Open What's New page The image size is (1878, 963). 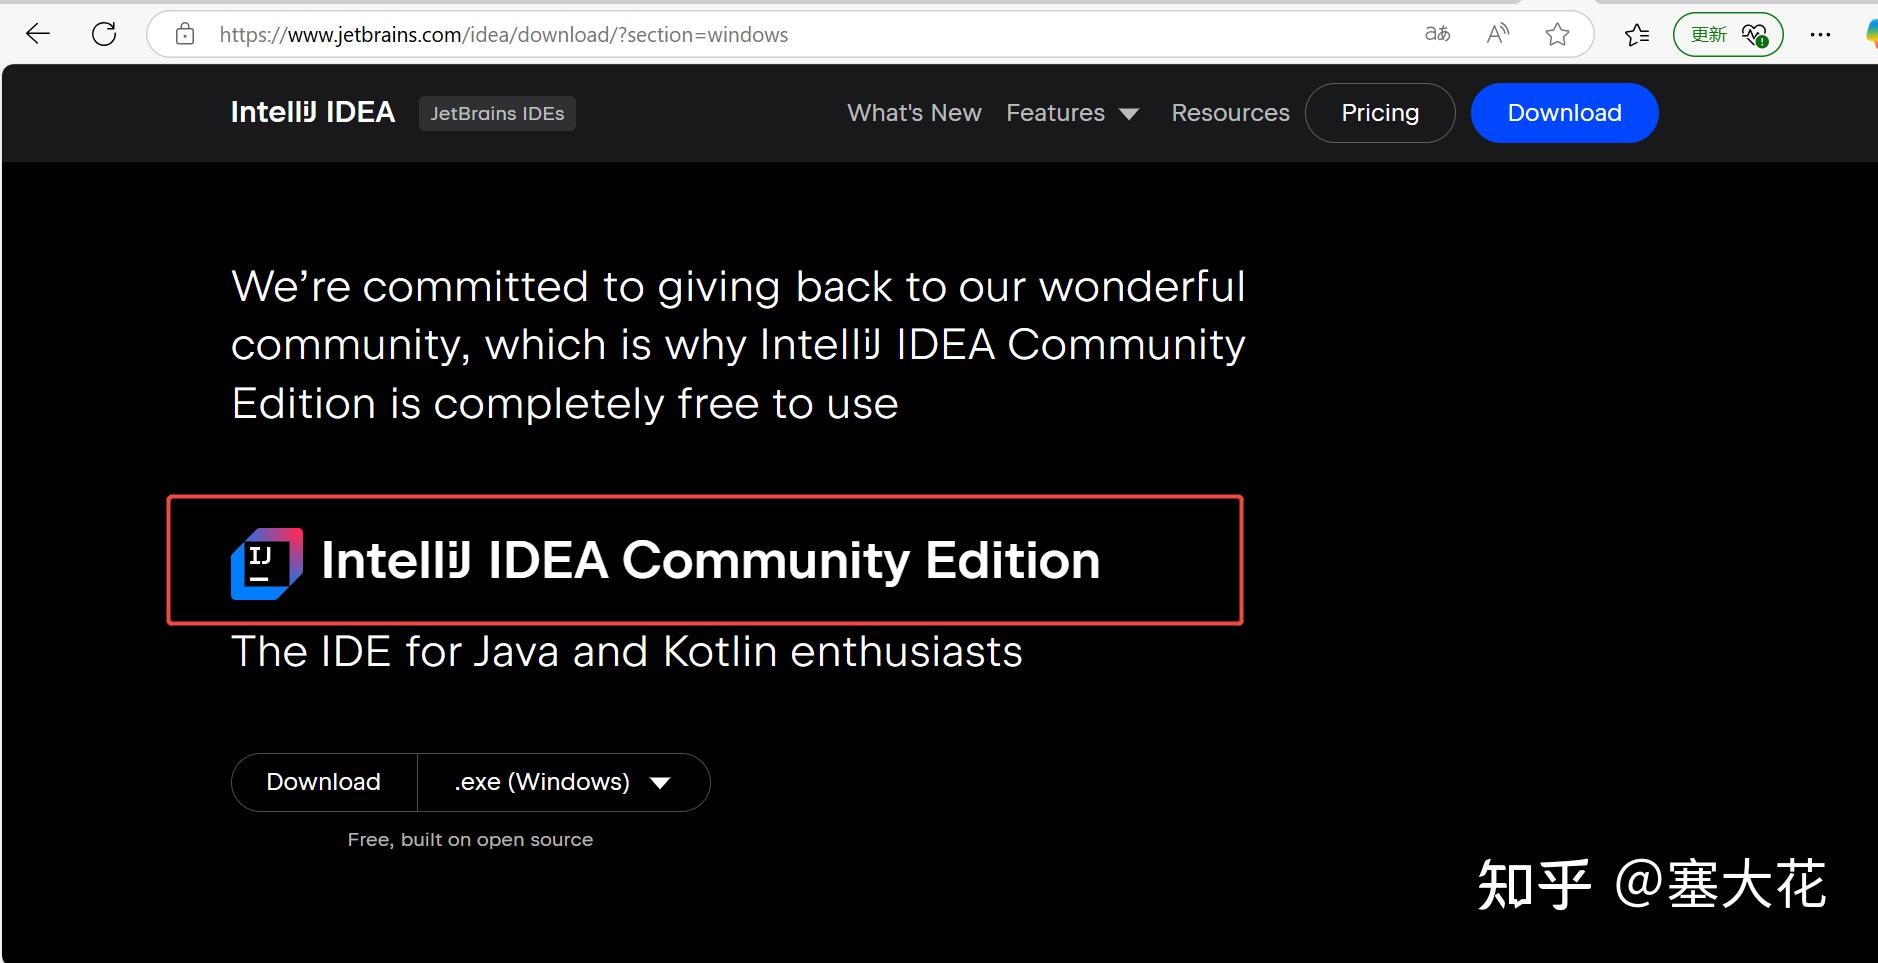[914, 113]
